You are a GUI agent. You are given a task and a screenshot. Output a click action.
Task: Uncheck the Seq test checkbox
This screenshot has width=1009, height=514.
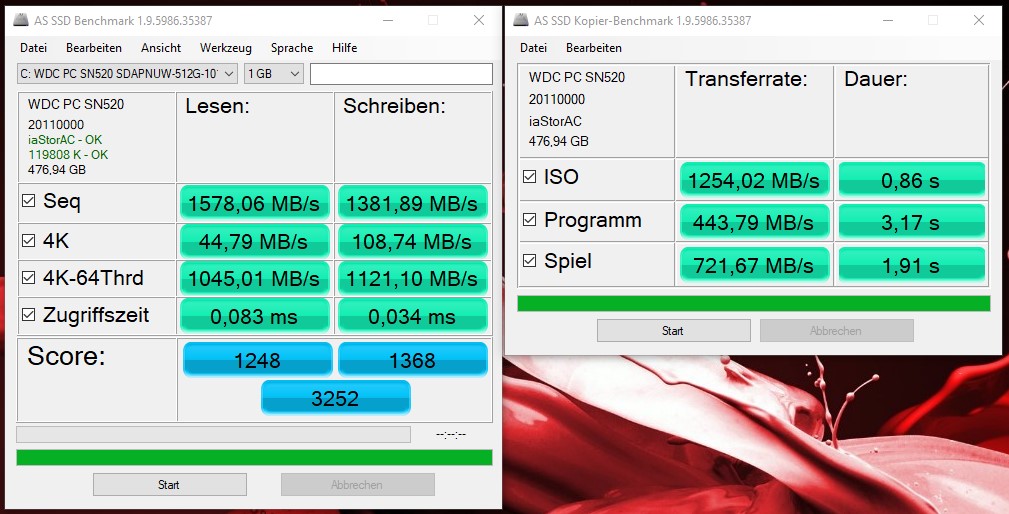pyautogui.click(x=28, y=201)
